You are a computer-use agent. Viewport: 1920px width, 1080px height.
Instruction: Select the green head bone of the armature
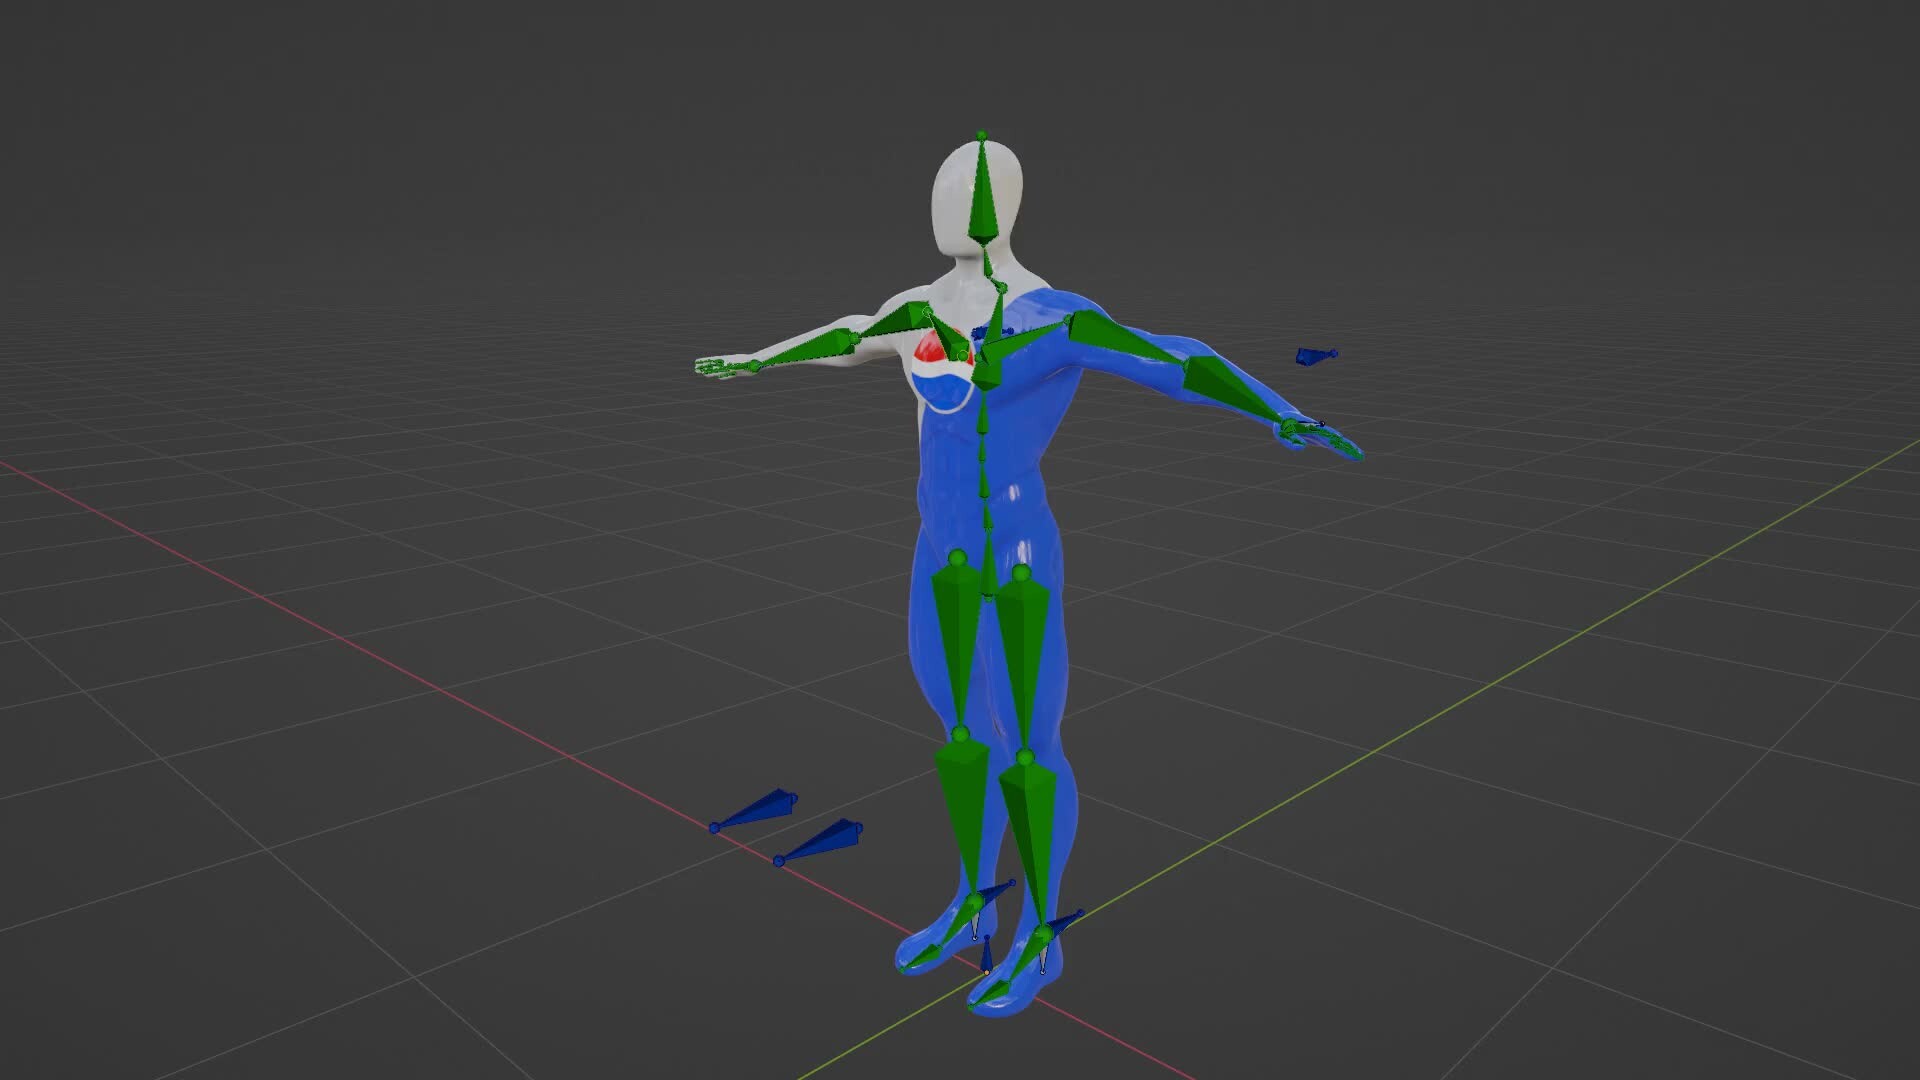click(x=982, y=195)
